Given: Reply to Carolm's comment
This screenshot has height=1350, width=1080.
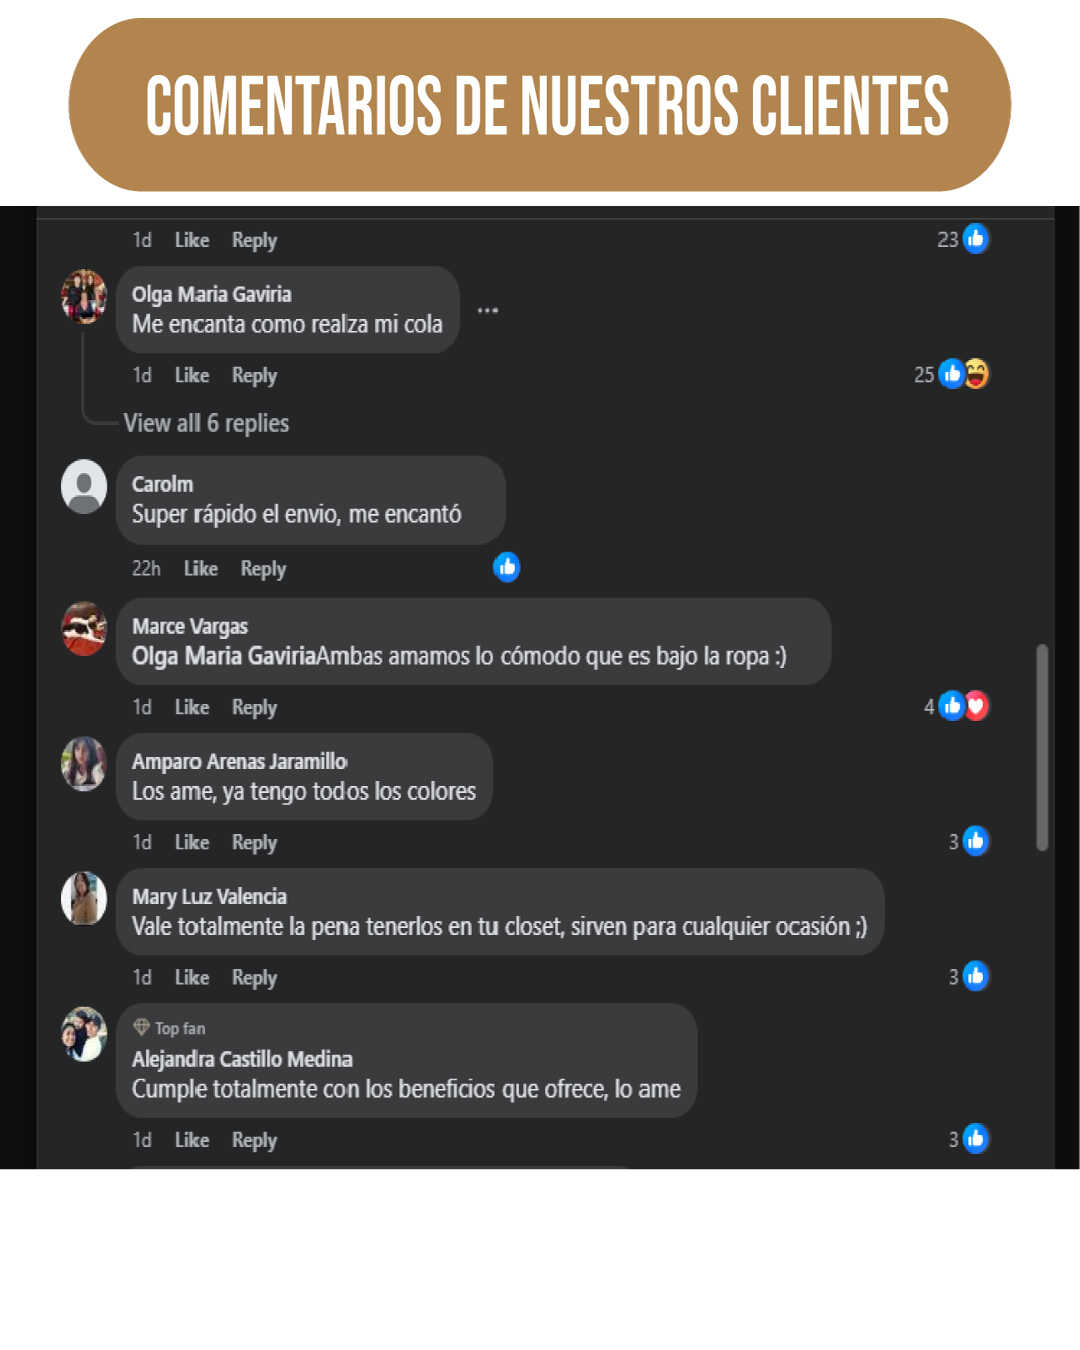Looking at the screenshot, I should [x=263, y=568].
